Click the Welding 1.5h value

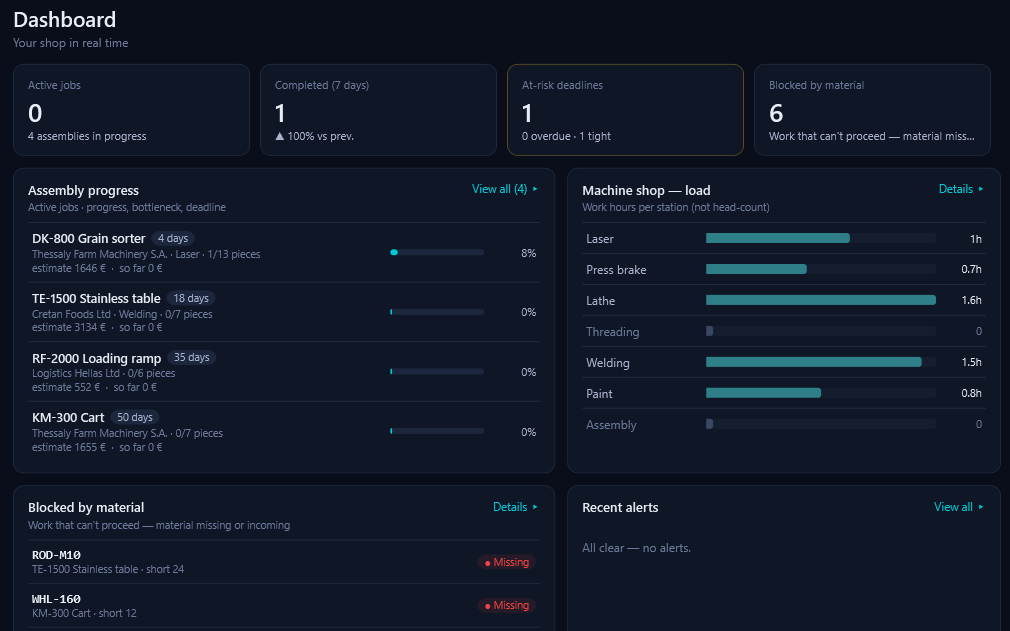click(971, 362)
